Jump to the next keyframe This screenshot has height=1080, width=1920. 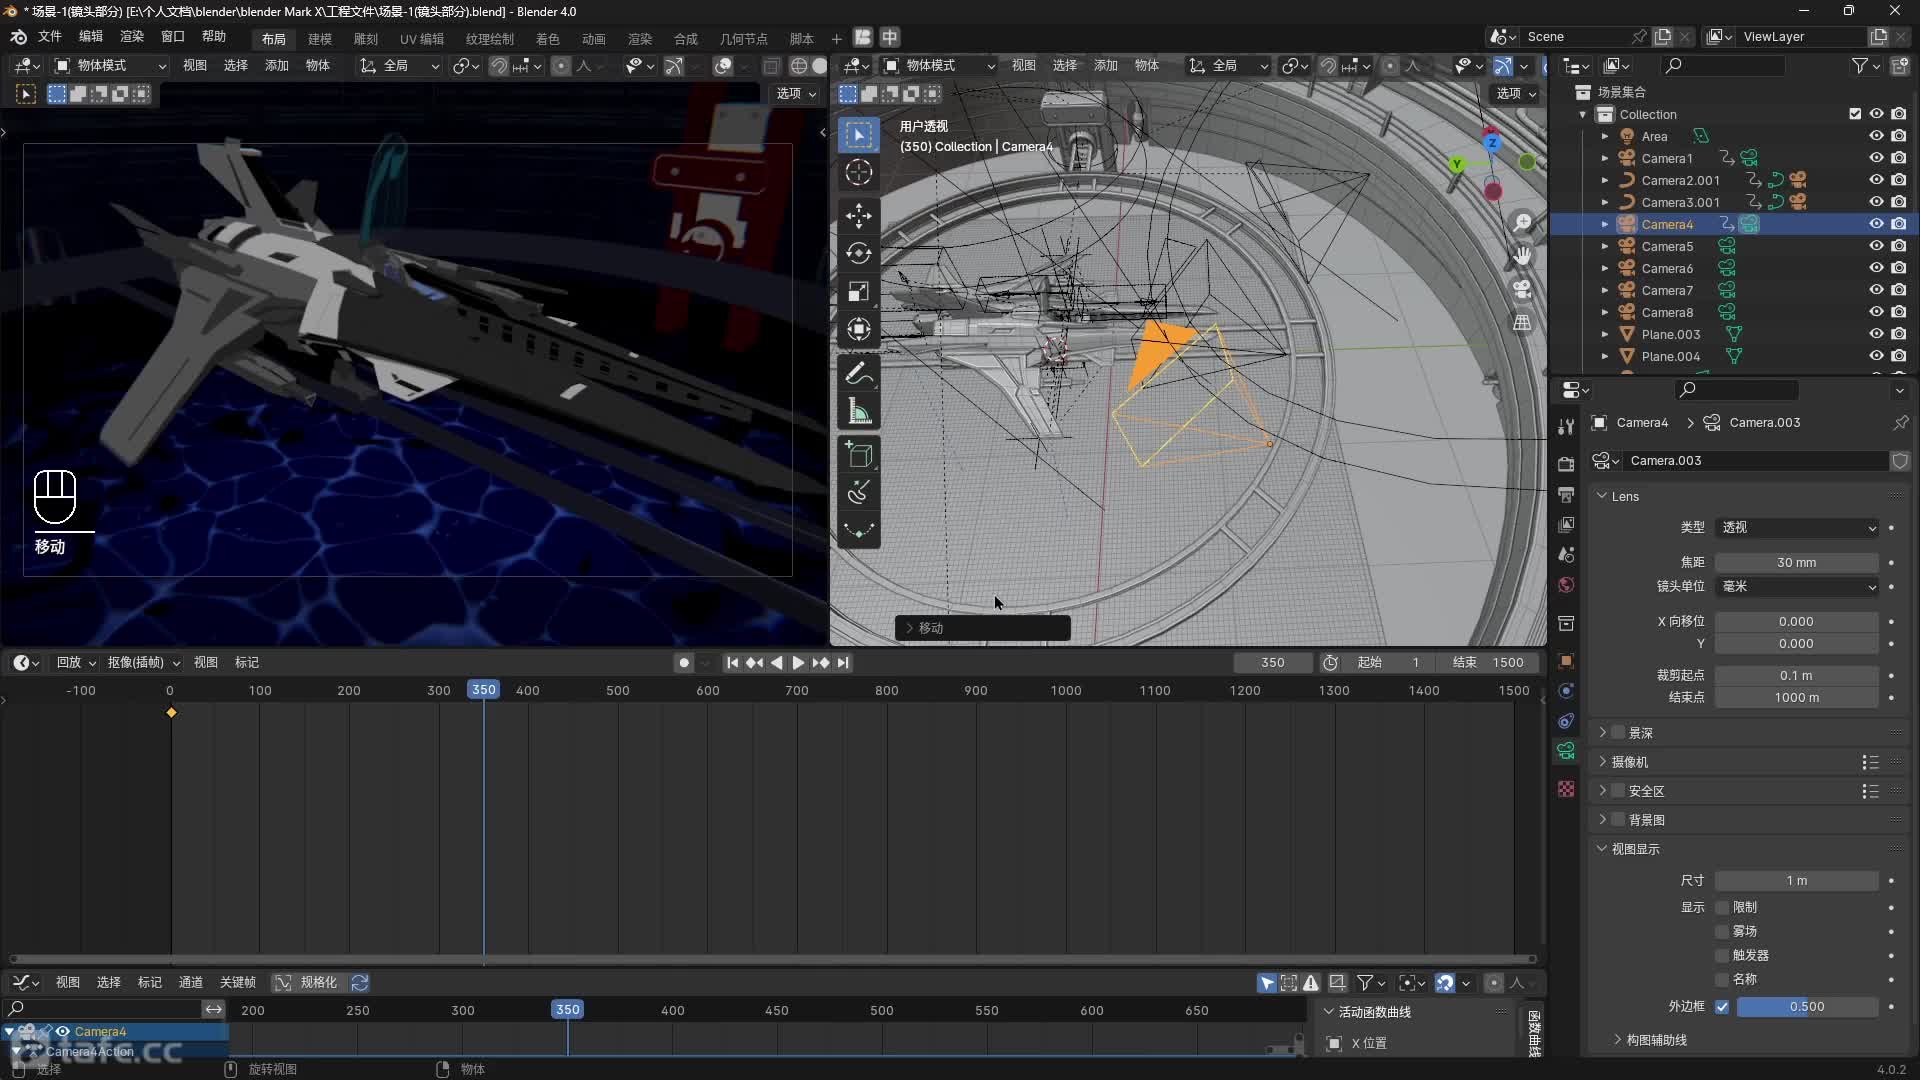(820, 663)
